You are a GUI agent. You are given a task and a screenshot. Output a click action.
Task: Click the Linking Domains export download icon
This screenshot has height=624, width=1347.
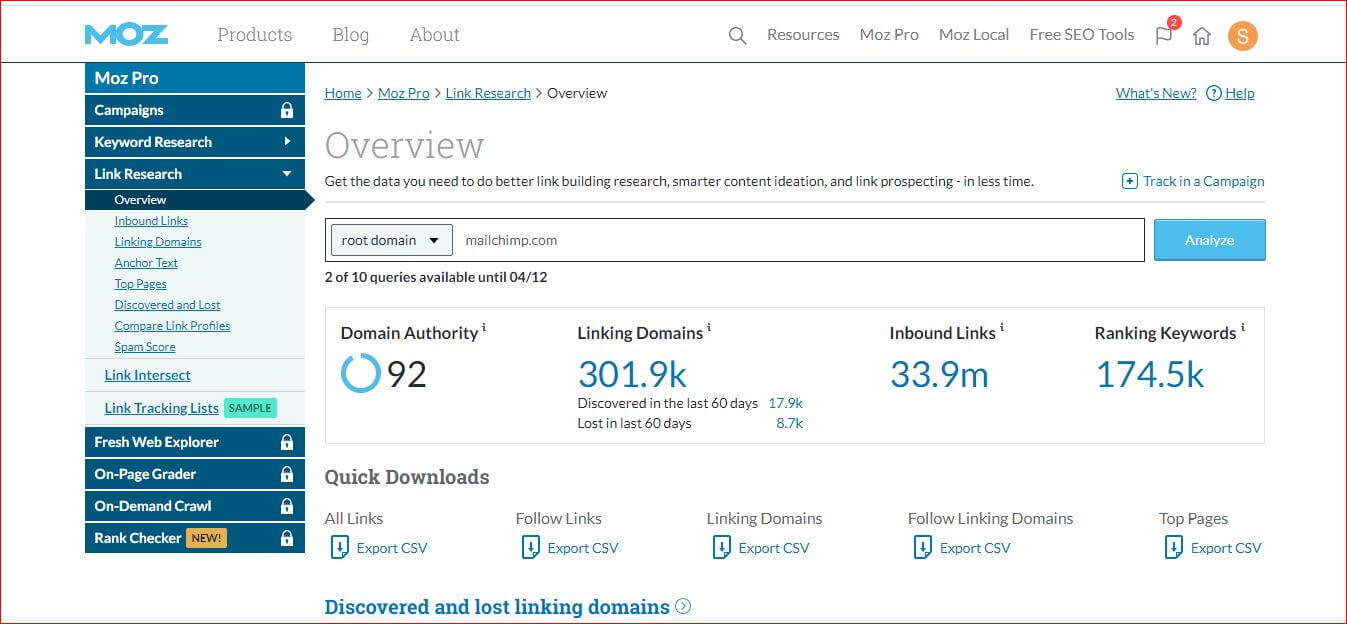722,548
